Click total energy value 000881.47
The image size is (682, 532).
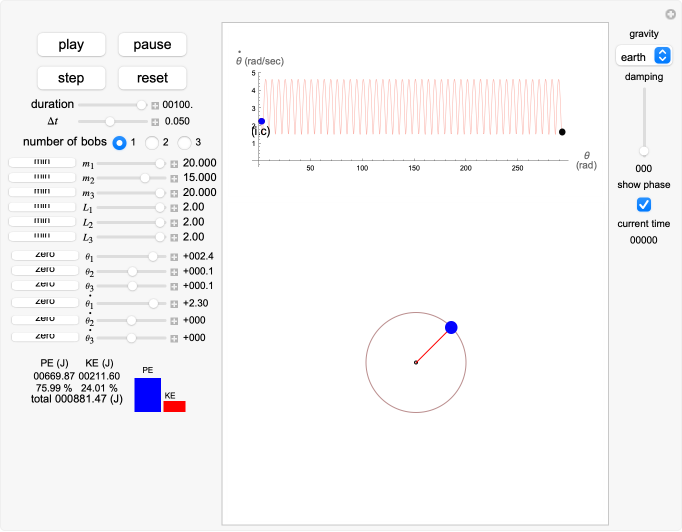click(80, 399)
